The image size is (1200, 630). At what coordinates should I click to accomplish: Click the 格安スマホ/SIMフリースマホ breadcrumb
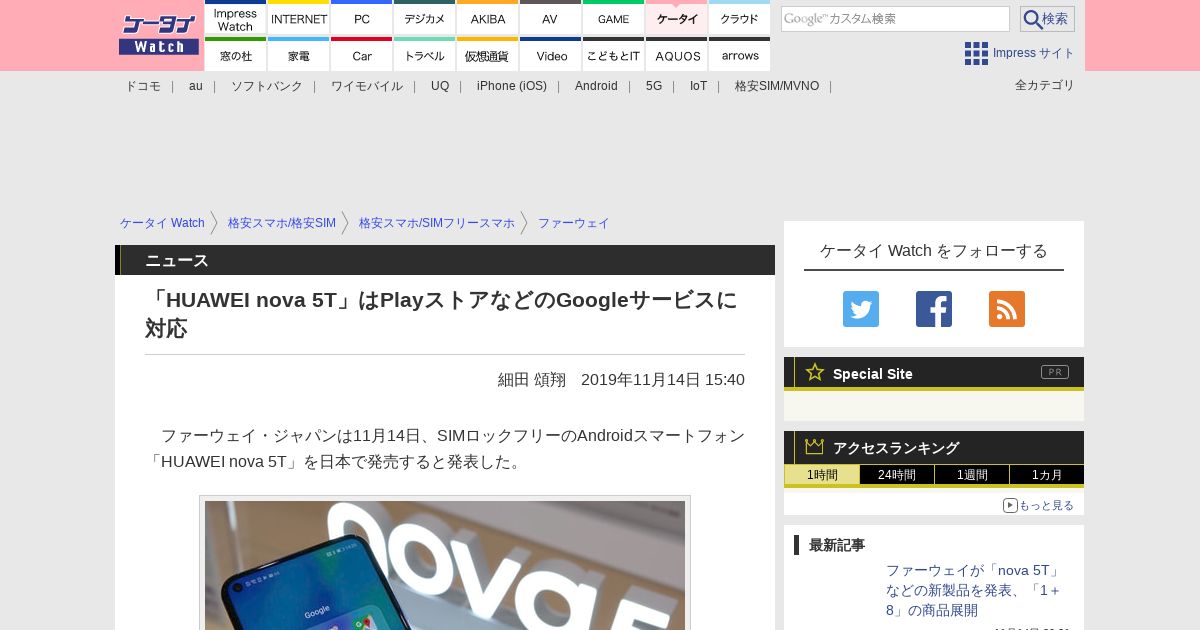tap(437, 223)
